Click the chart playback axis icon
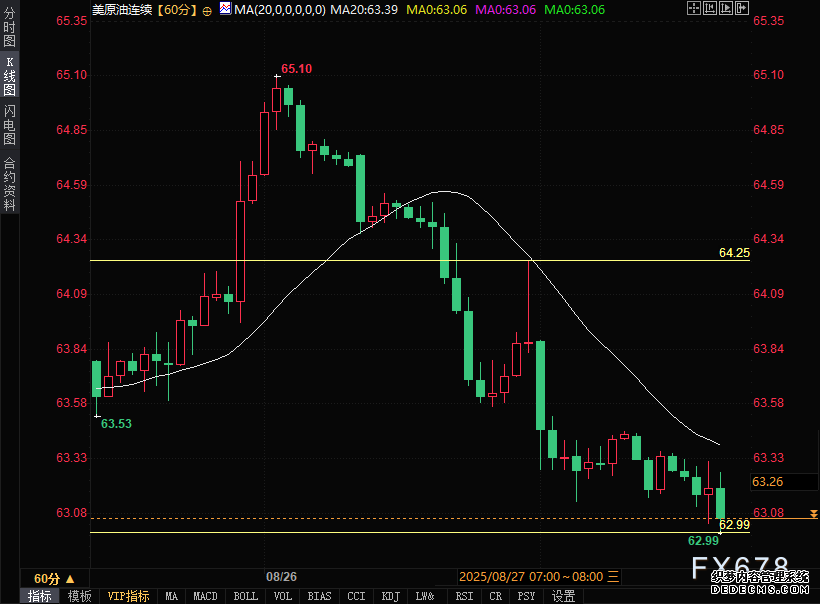The image size is (820, 604). (x=726, y=8)
